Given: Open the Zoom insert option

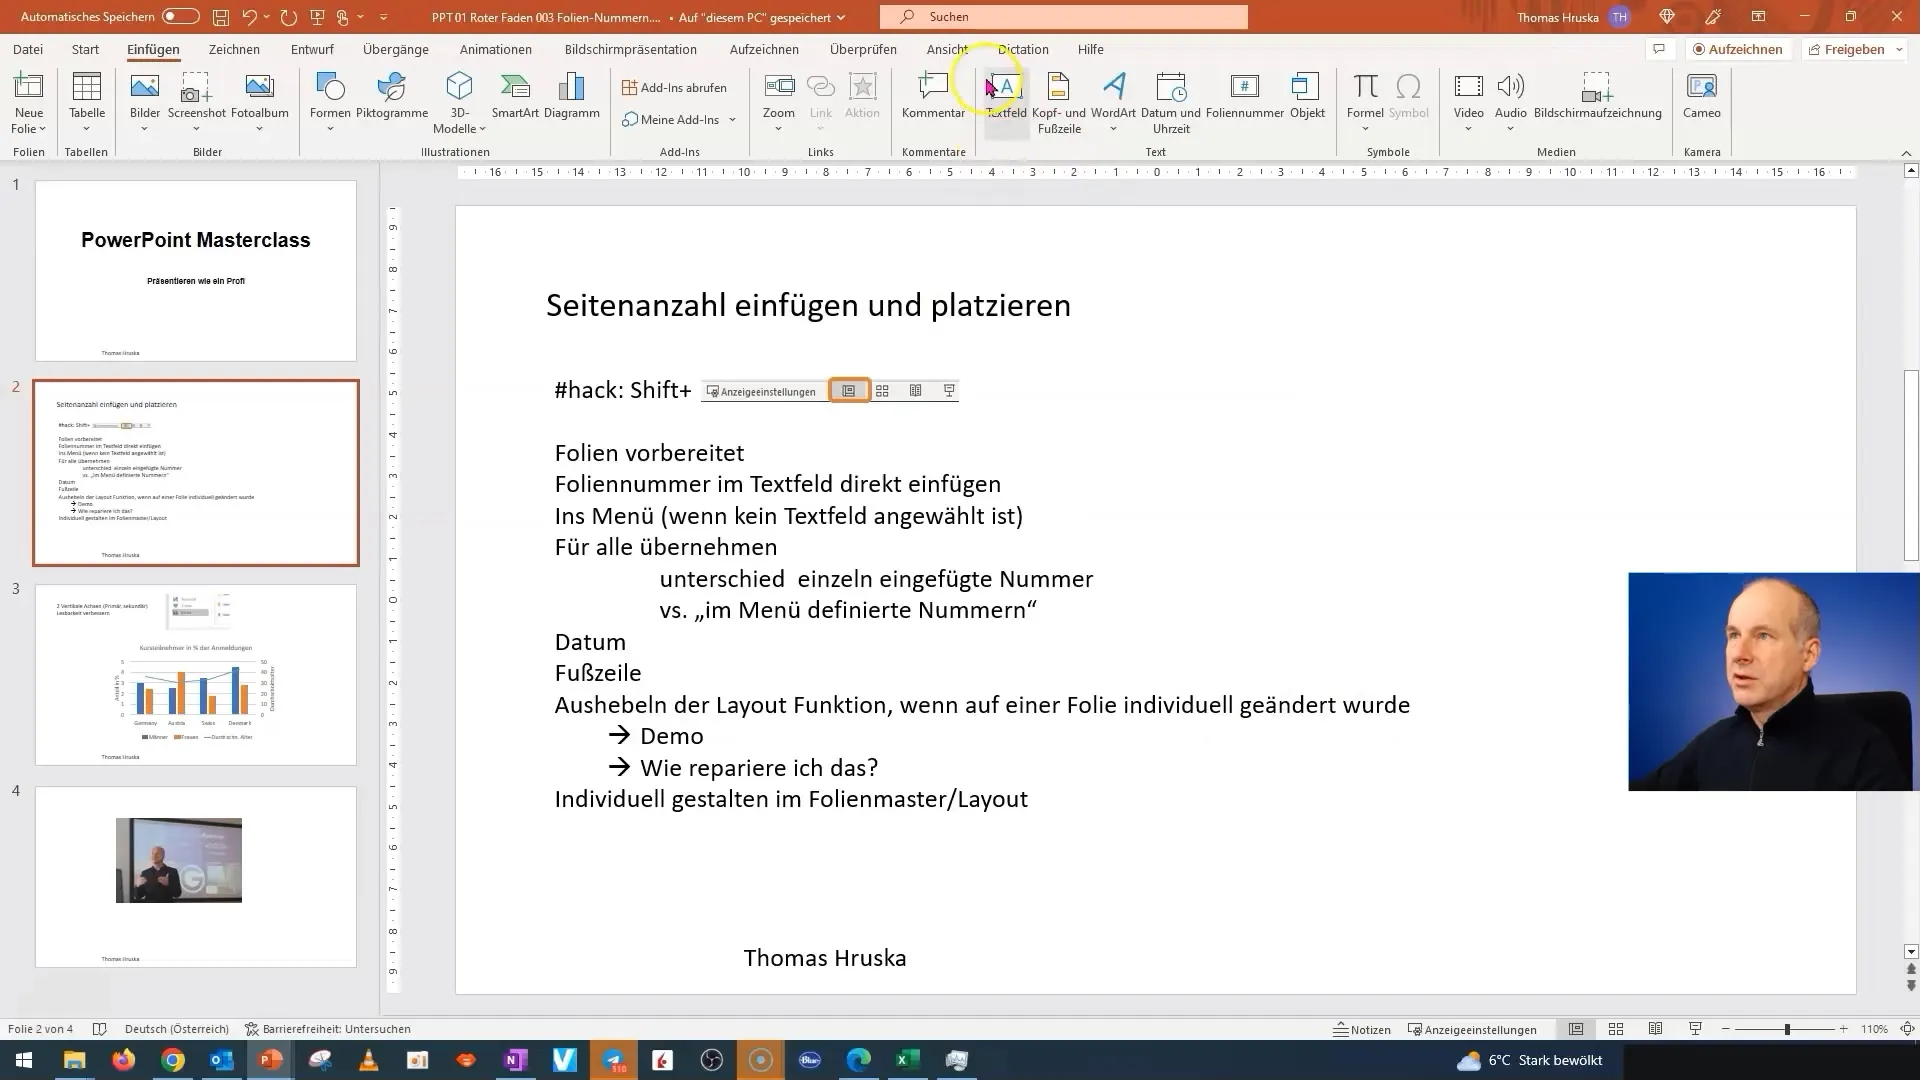Looking at the screenshot, I should tap(779, 102).
